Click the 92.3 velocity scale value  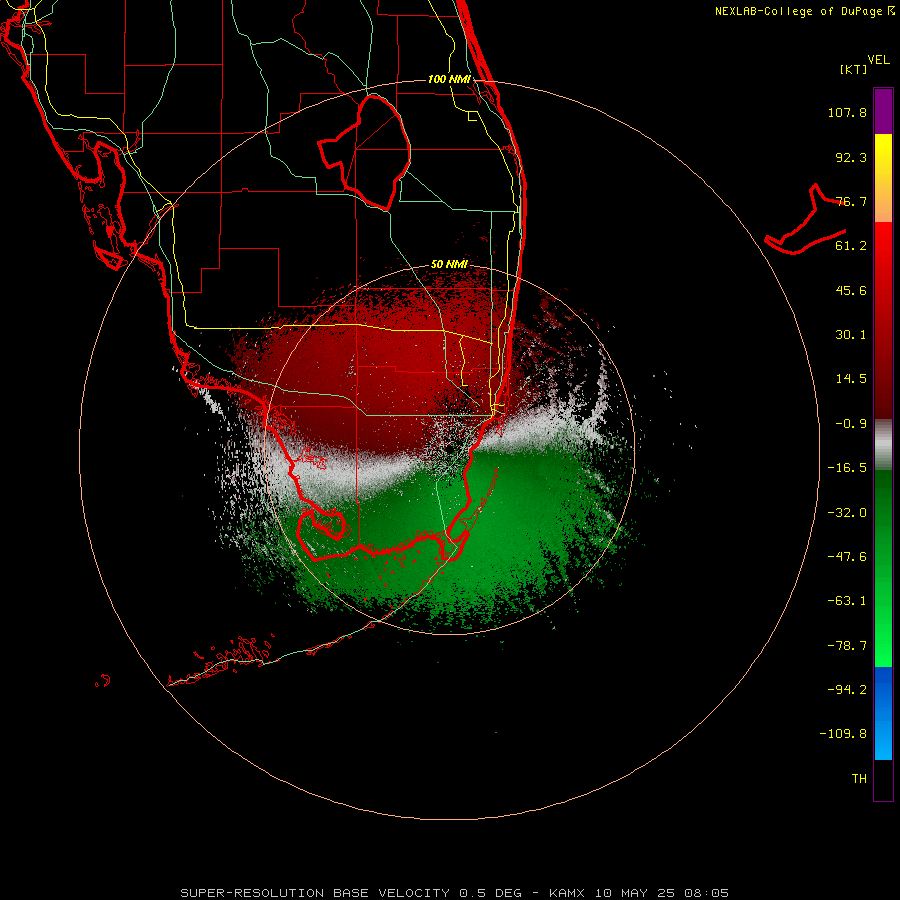851,157
